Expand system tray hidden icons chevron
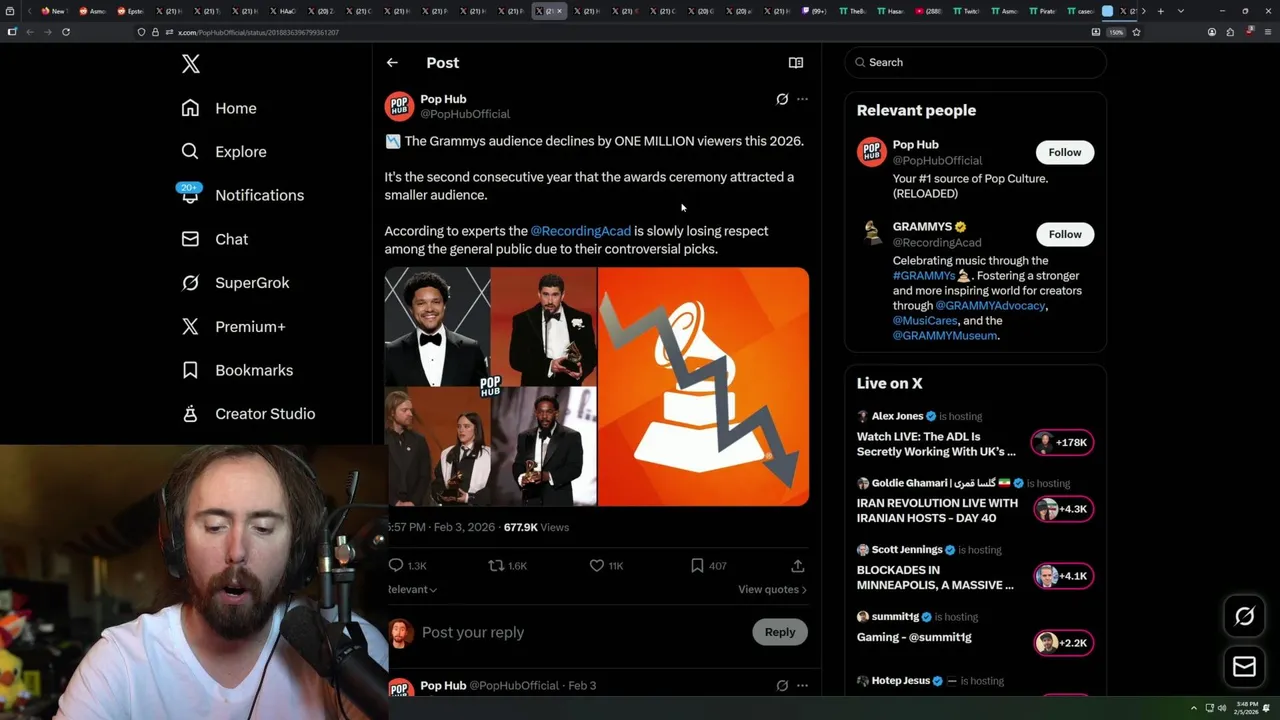This screenshot has width=1280, height=720. pos(1194,708)
